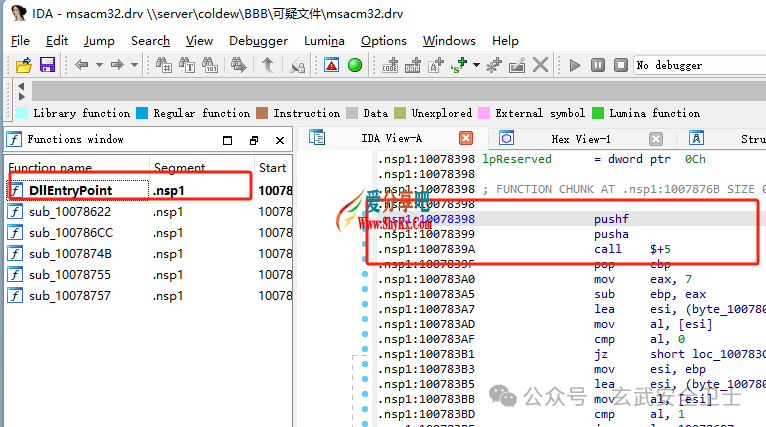This screenshot has height=427, width=766.
Task: Click the edit pencil toolbar icon
Action: [517, 65]
